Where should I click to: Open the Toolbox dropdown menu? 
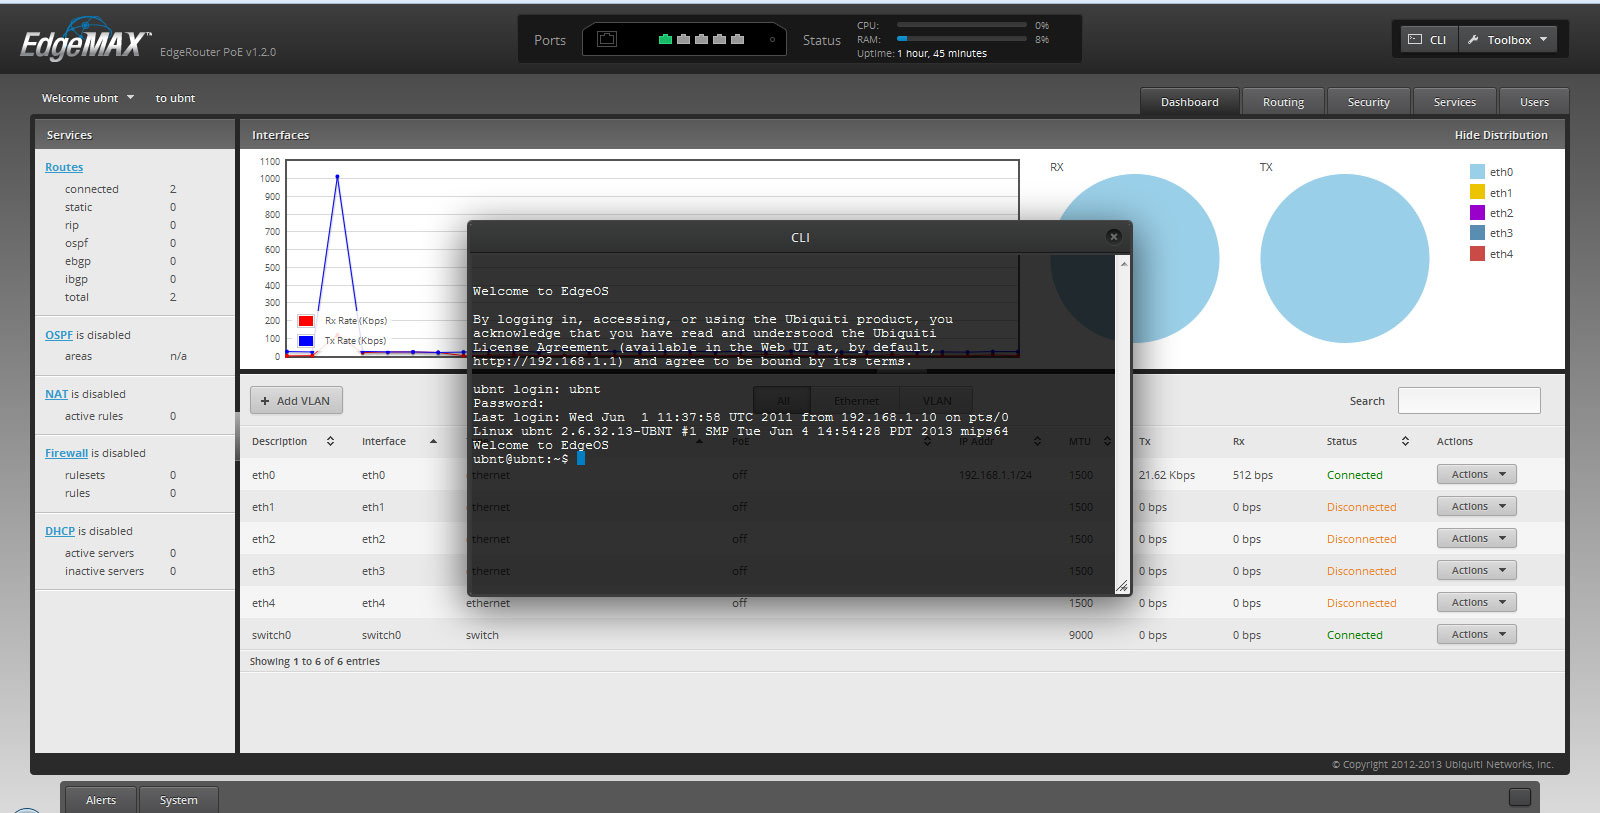click(x=1509, y=40)
